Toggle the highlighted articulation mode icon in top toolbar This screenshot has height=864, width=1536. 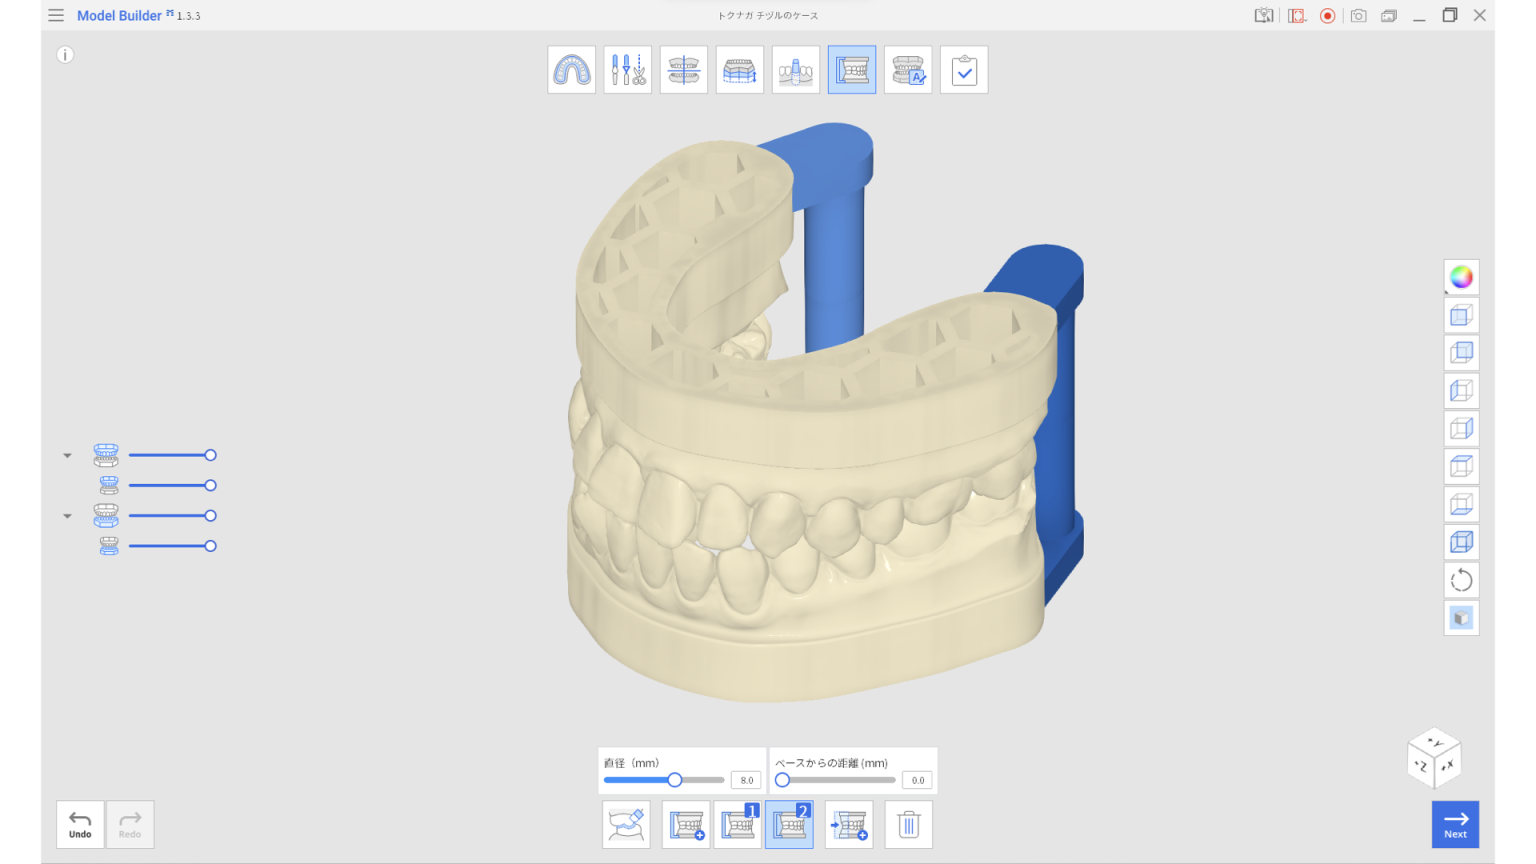coord(851,69)
